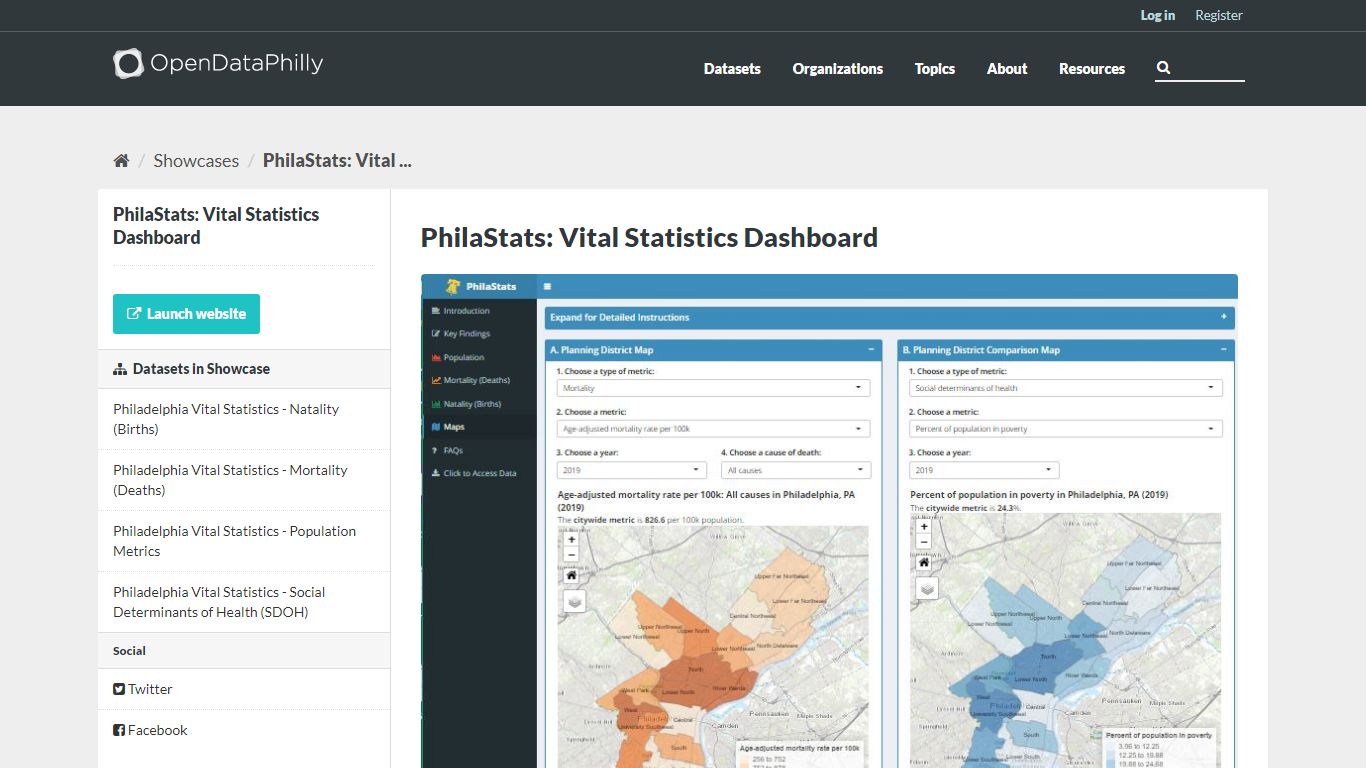Open the Twitter share link

pos(143,689)
